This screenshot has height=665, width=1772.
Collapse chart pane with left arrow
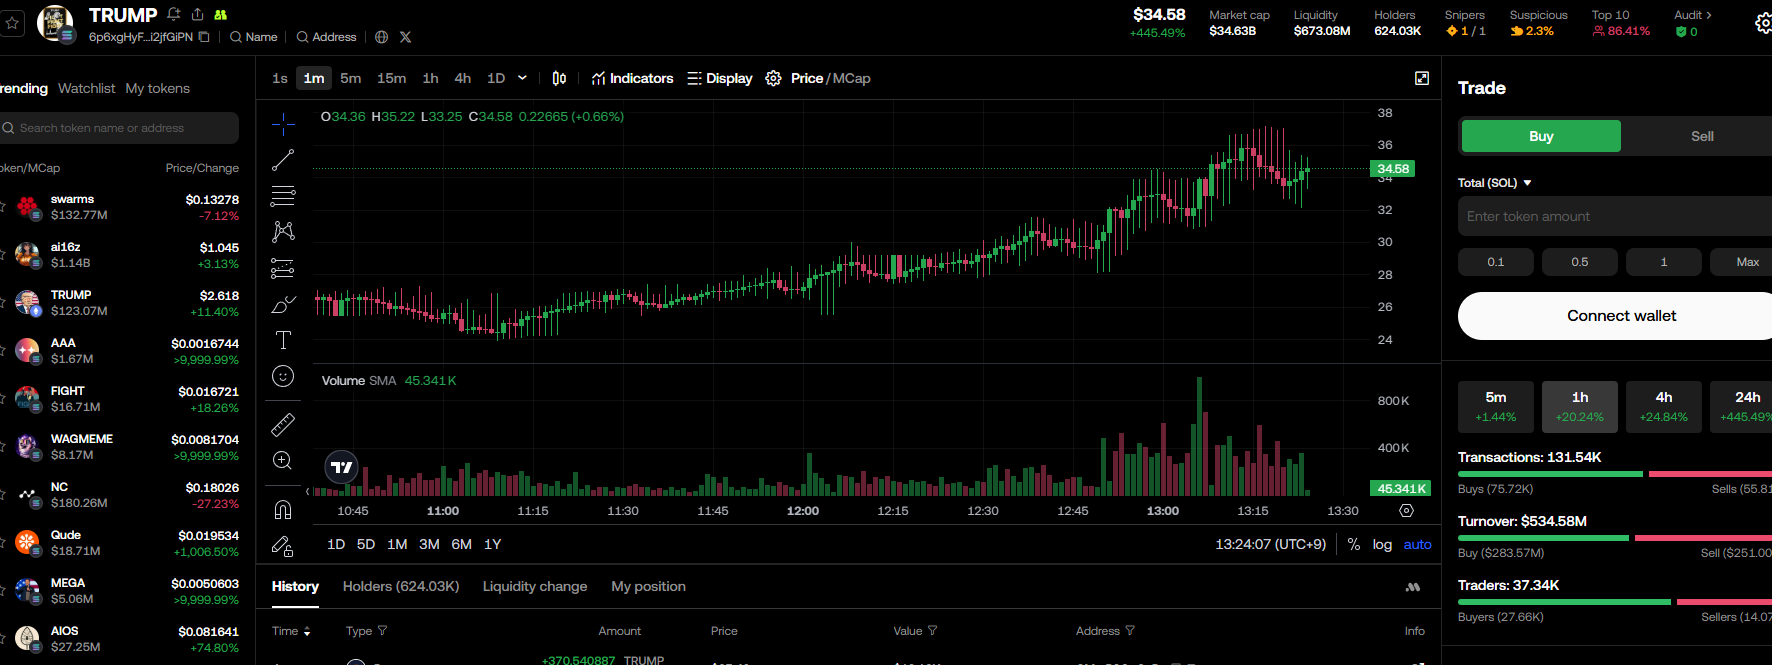coord(308,491)
